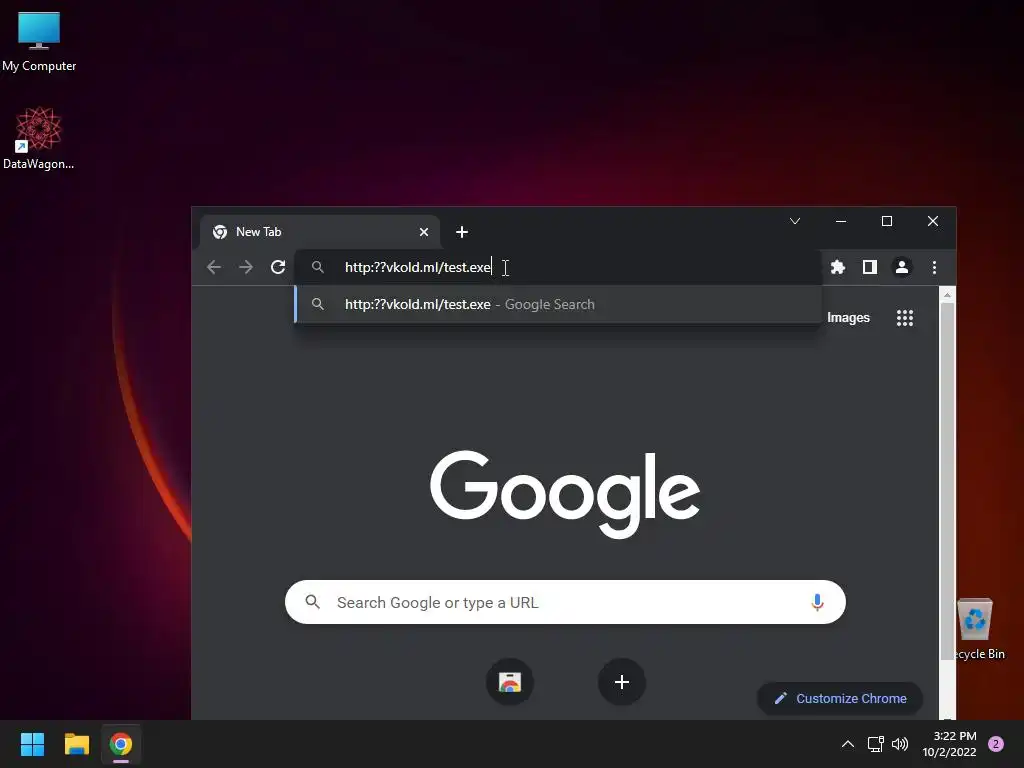The image size is (1024, 768).
Task: Select the New Tab tab
Action: coord(319,232)
